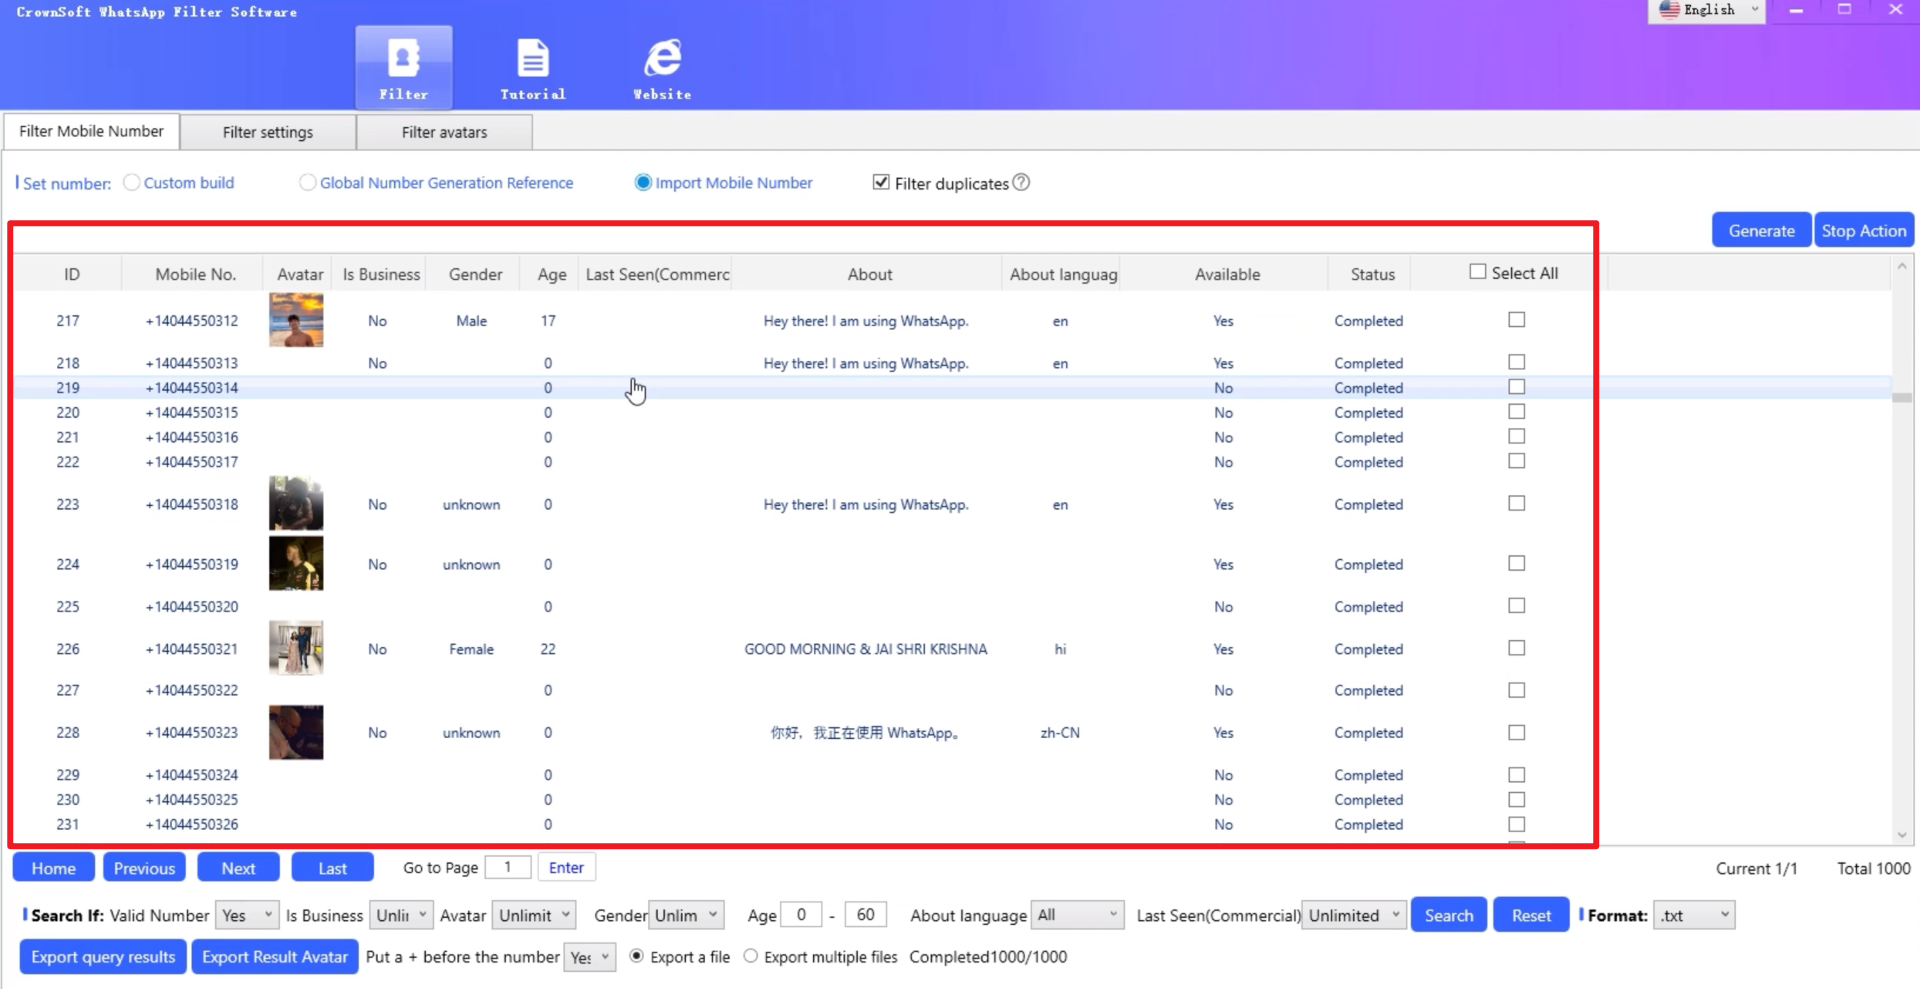
Task: Open the Is Business filter dropdown
Action: [401, 915]
